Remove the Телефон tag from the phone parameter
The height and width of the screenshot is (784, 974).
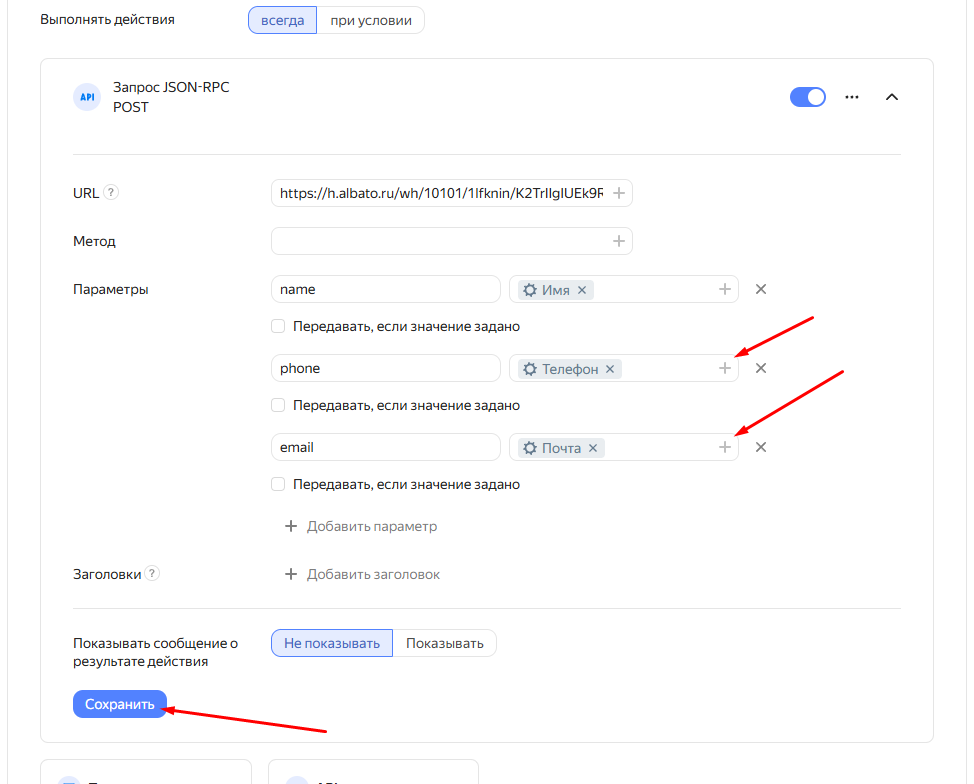pyautogui.click(x=610, y=369)
